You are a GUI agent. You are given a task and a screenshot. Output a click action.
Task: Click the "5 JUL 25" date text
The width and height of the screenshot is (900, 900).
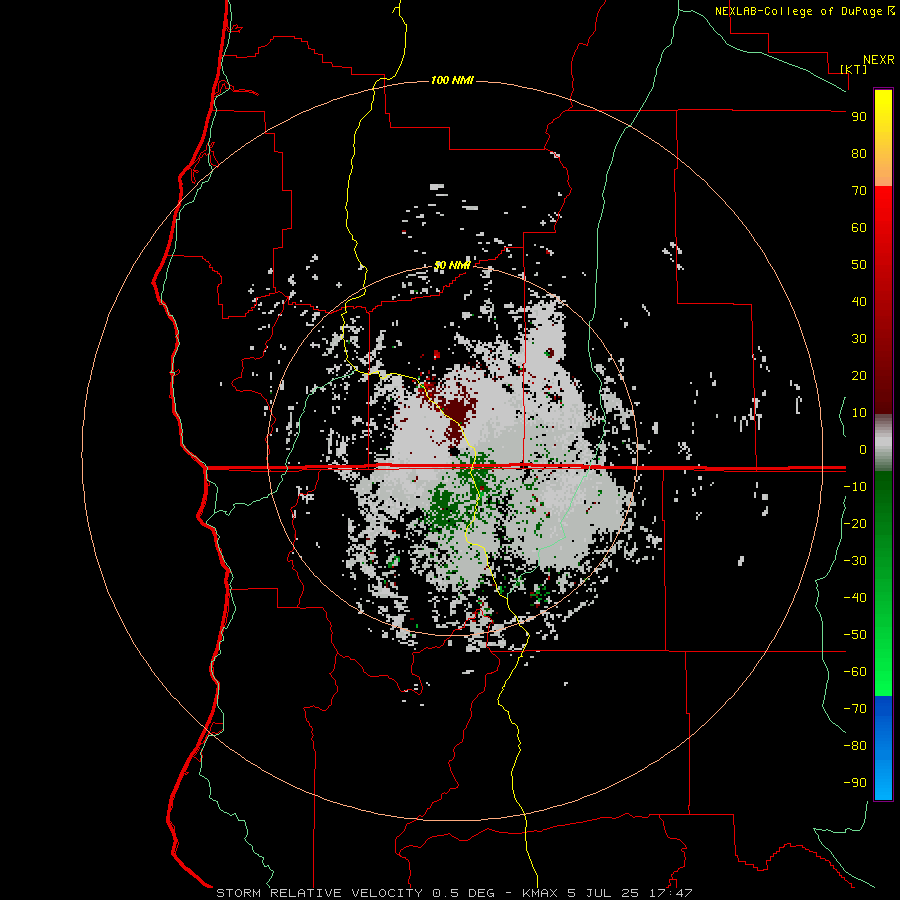pos(603,893)
